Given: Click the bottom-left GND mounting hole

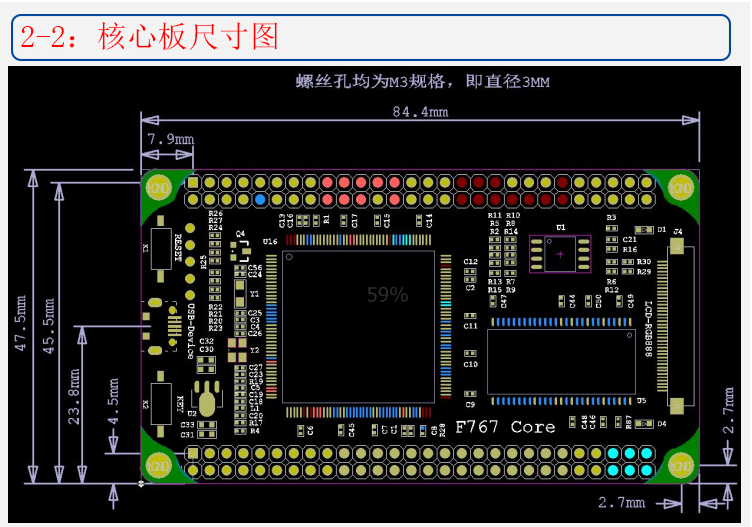Looking at the screenshot, I should pos(159,465).
